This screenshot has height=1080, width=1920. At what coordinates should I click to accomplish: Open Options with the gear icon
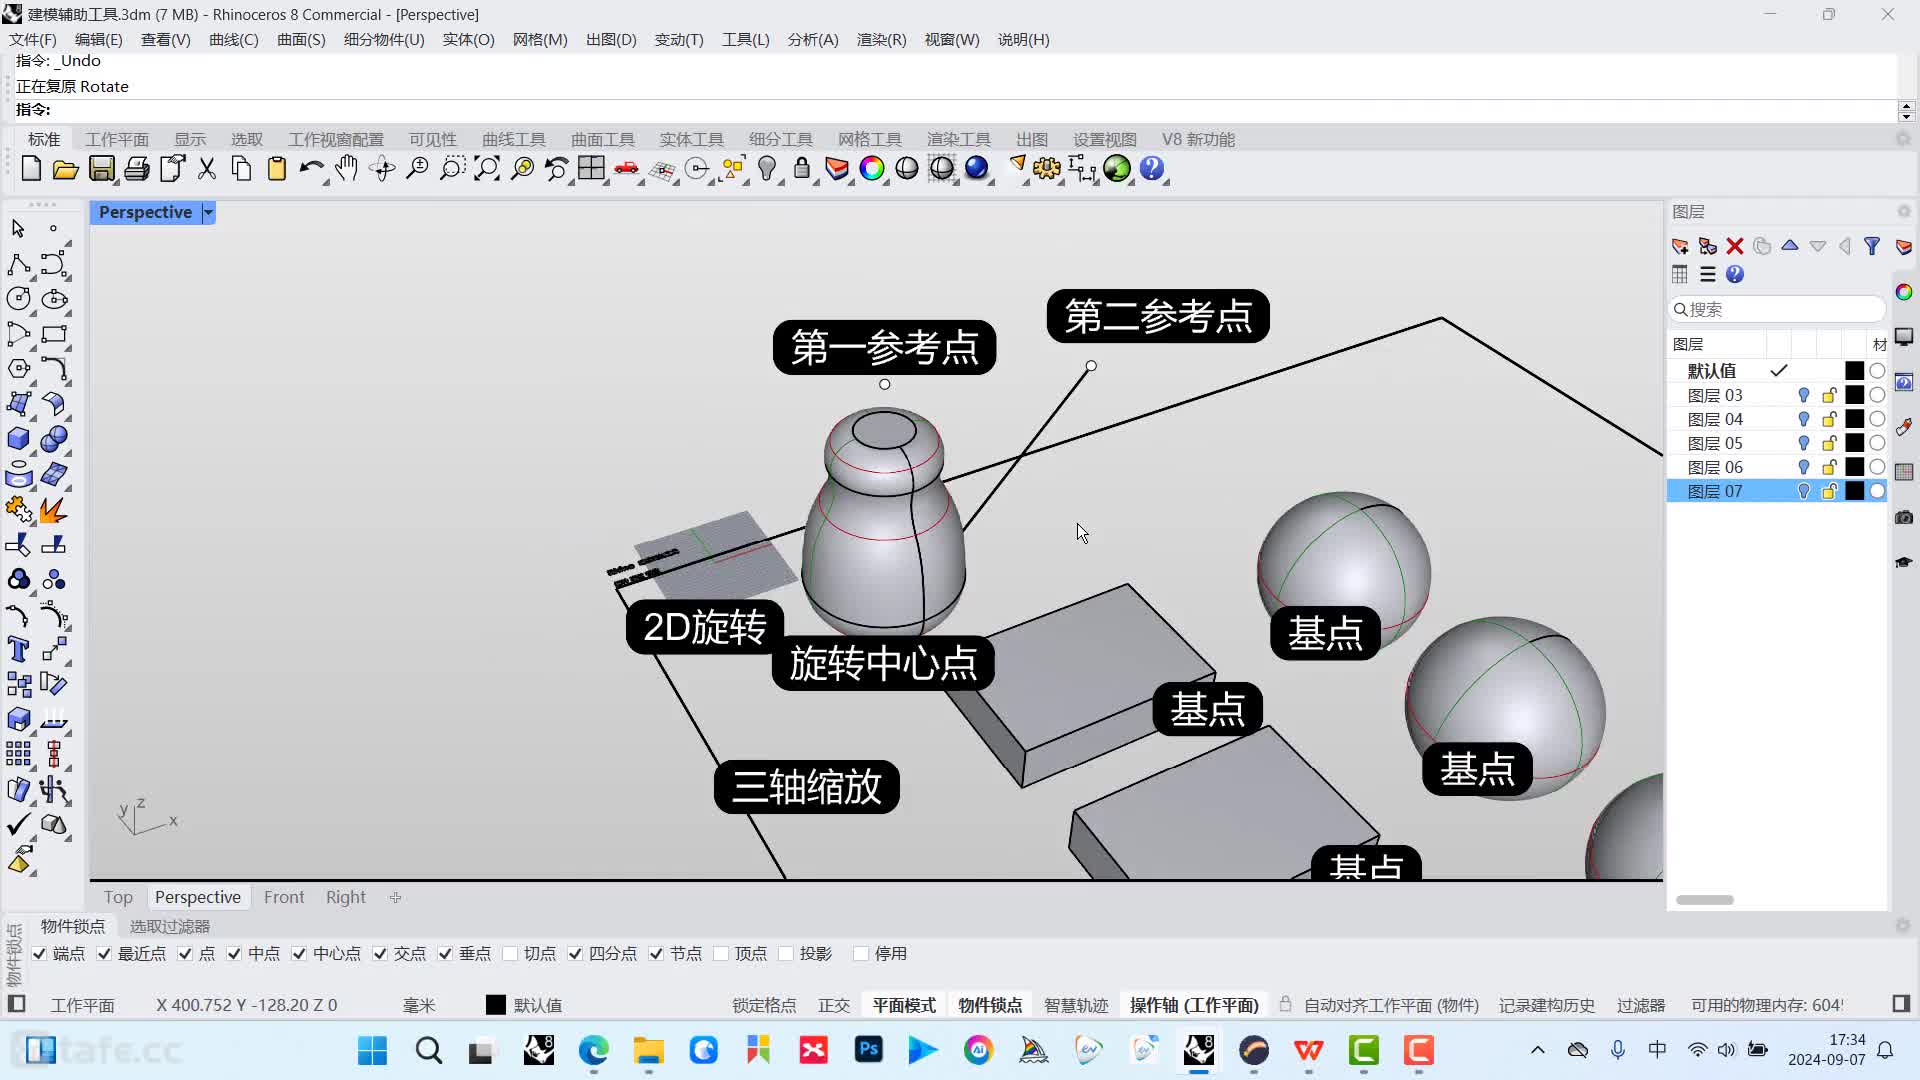[x=1047, y=169]
